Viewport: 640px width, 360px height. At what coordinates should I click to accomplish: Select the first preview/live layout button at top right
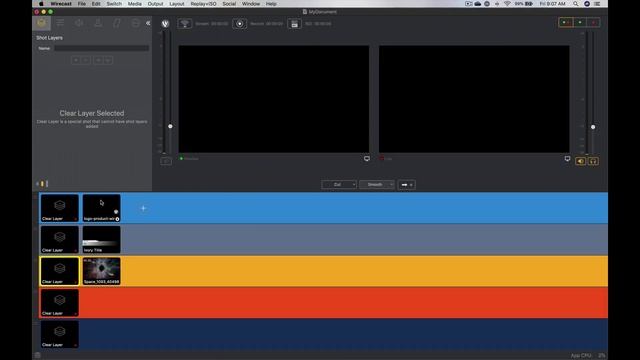click(565, 22)
